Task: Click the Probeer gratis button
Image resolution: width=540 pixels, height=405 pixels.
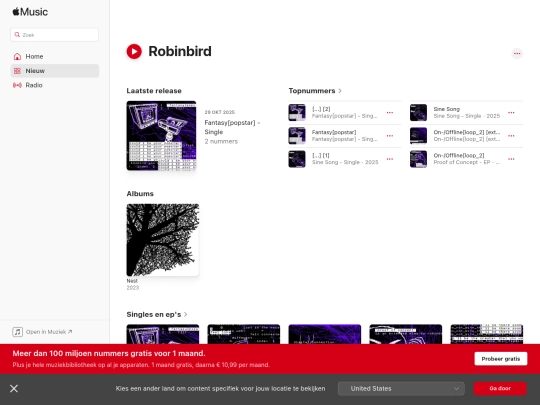Action: tap(500, 359)
